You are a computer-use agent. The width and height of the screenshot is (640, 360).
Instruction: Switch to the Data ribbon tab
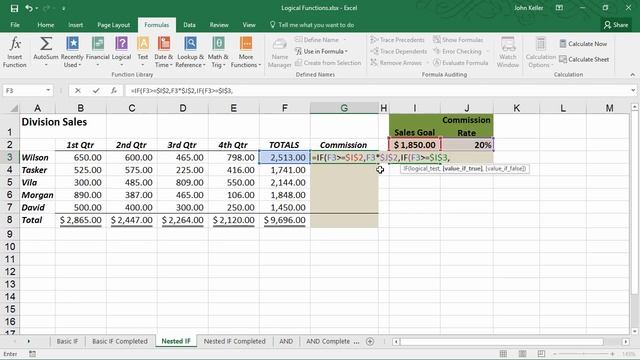coord(189,25)
